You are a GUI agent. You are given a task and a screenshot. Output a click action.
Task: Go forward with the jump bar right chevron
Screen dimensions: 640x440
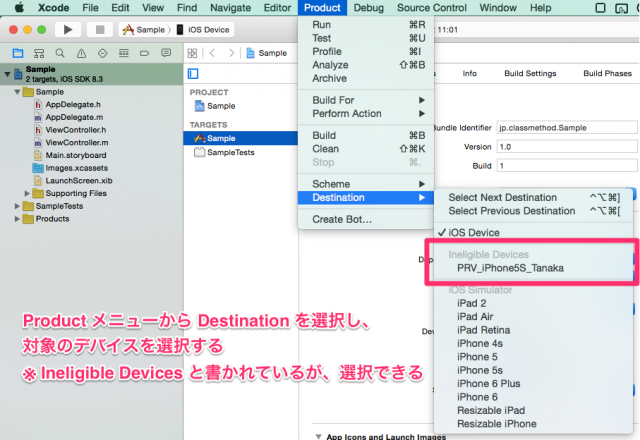(231, 53)
